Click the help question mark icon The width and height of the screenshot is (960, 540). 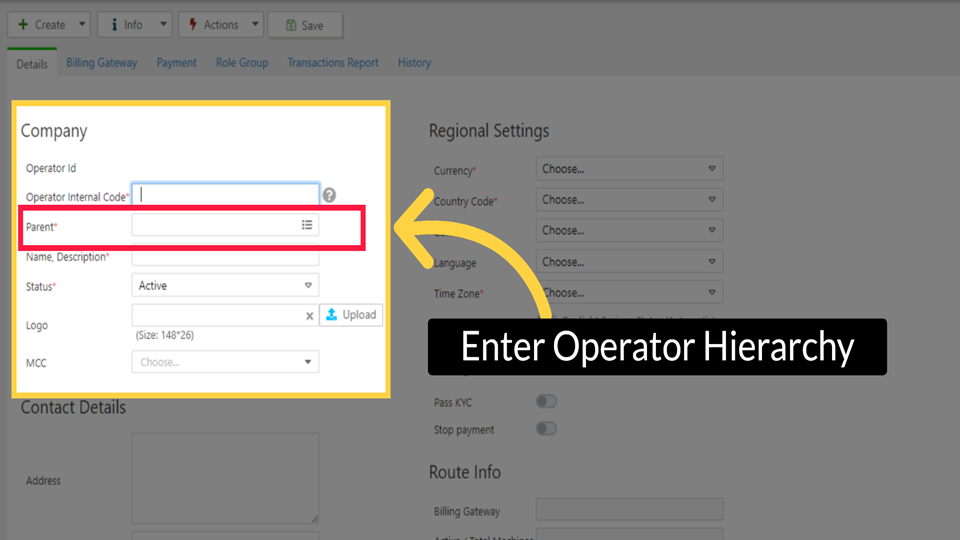[329, 196]
